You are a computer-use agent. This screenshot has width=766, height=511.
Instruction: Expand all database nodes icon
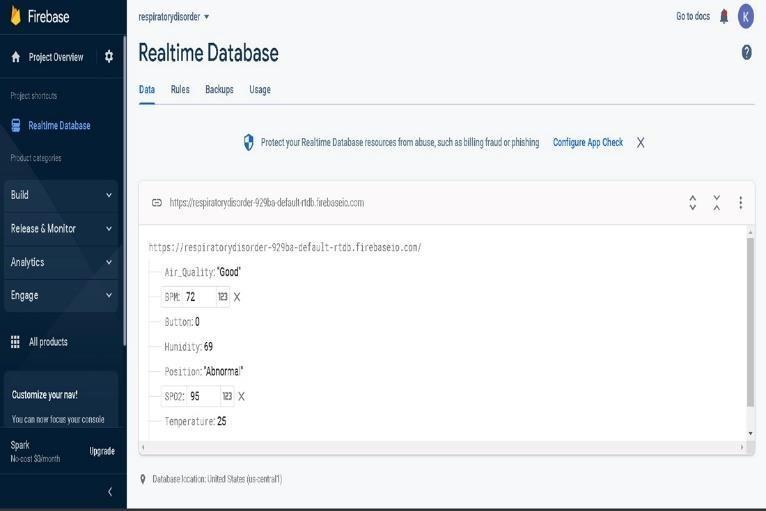pyautogui.click(x=693, y=202)
